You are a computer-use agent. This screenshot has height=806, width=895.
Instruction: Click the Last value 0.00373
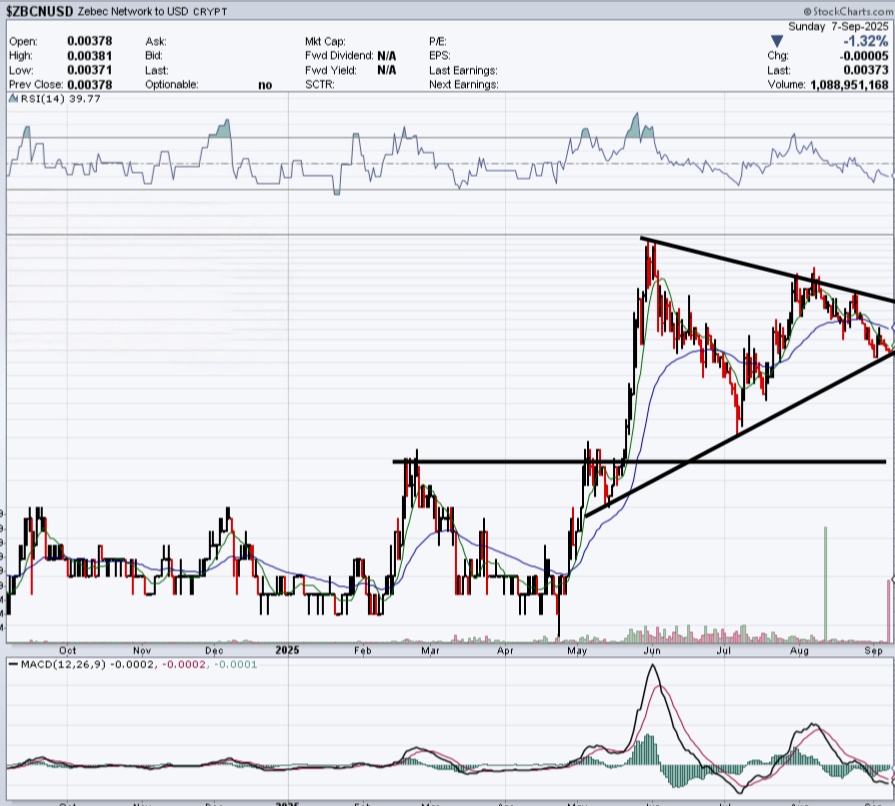866,70
